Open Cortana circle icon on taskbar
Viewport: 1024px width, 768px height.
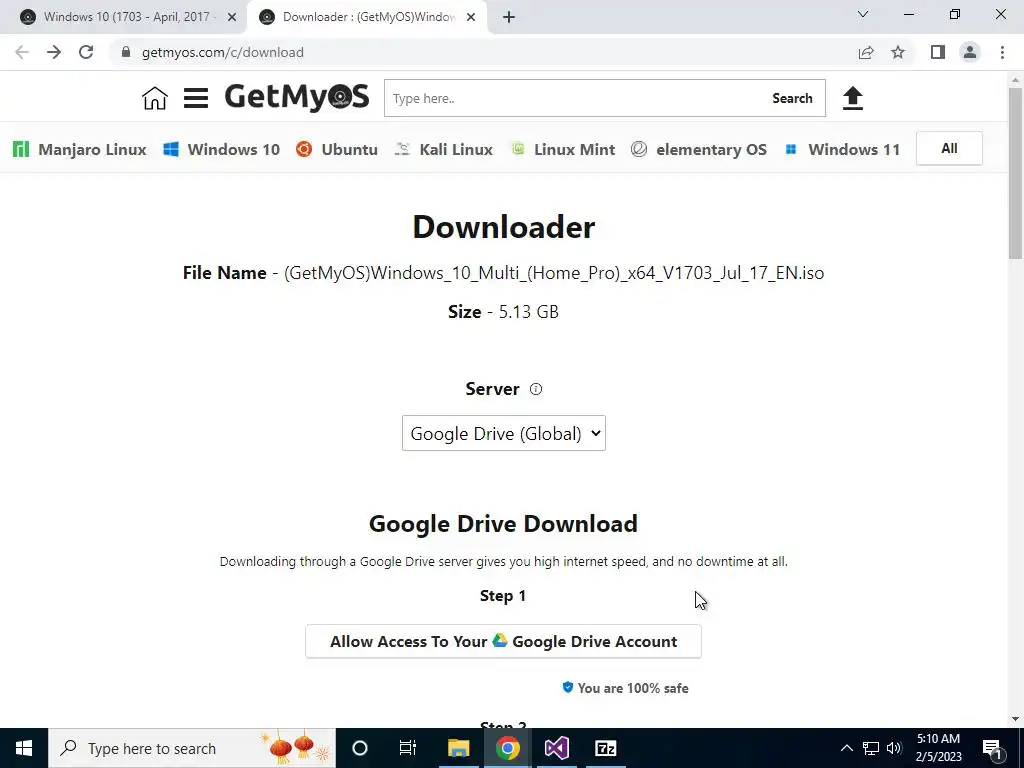coord(360,748)
